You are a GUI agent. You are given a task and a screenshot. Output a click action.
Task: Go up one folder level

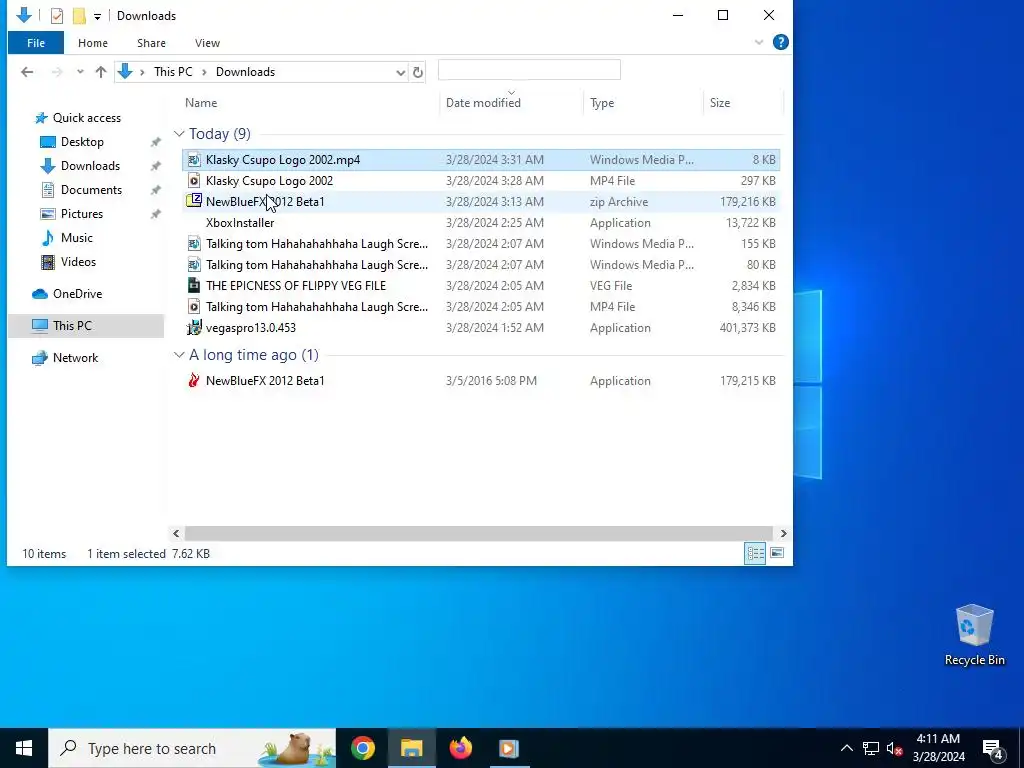click(101, 72)
